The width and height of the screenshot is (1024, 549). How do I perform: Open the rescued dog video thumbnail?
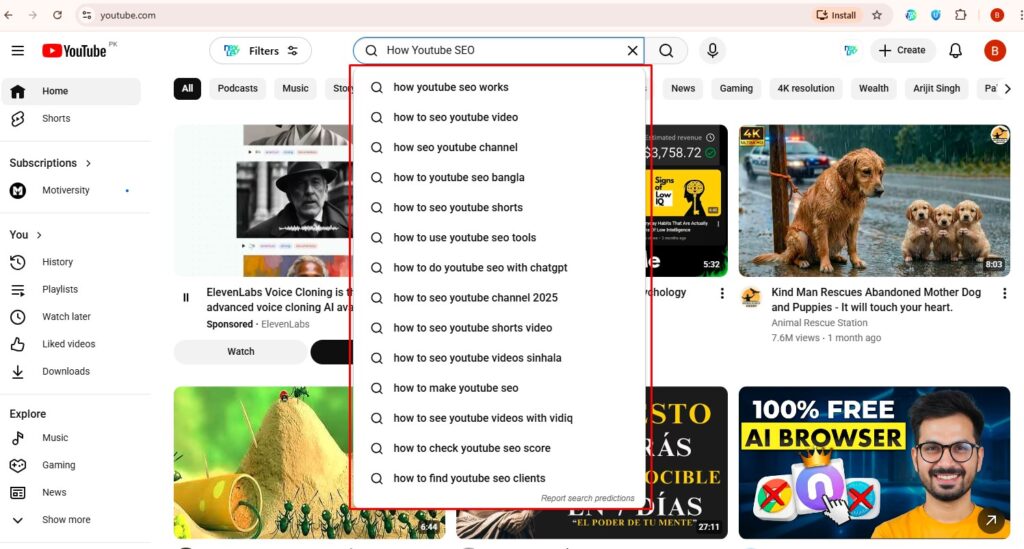874,200
